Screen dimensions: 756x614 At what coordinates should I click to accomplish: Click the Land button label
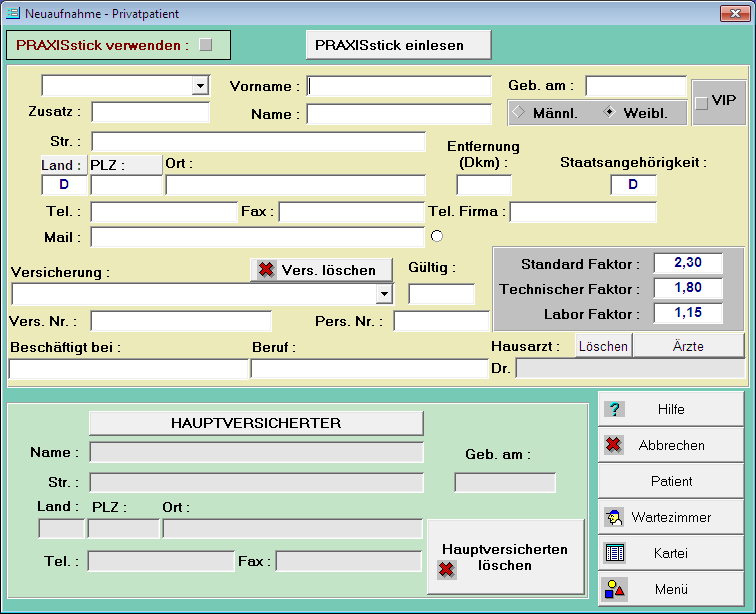point(64,165)
